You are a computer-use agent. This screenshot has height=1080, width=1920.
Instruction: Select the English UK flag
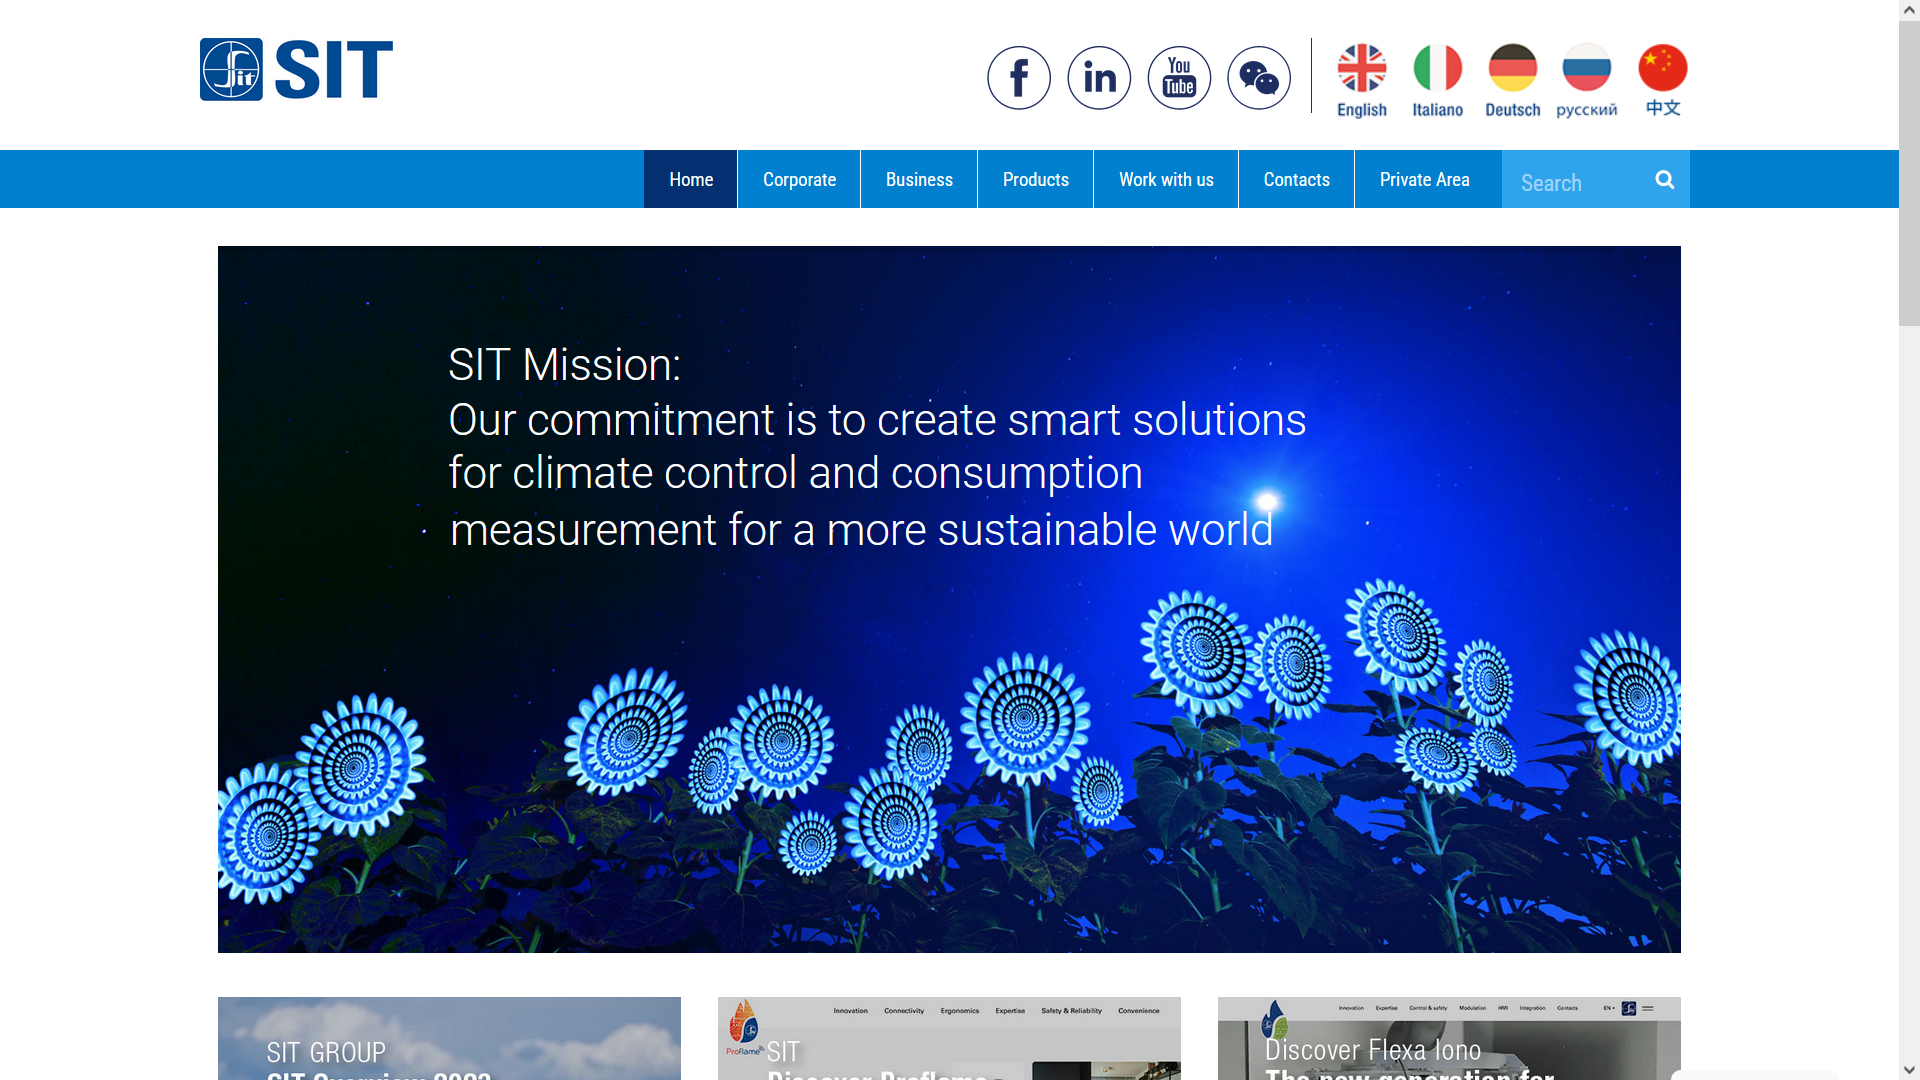[x=1362, y=68]
